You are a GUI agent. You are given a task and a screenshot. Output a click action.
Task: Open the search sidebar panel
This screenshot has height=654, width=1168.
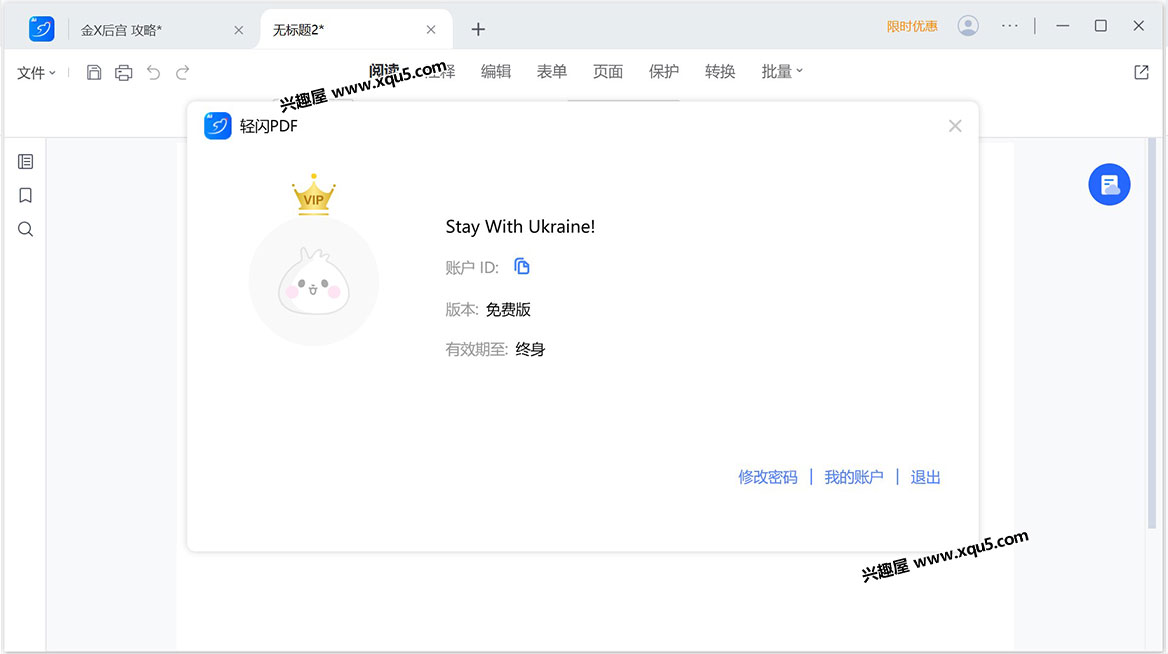(x=25, y=229)
